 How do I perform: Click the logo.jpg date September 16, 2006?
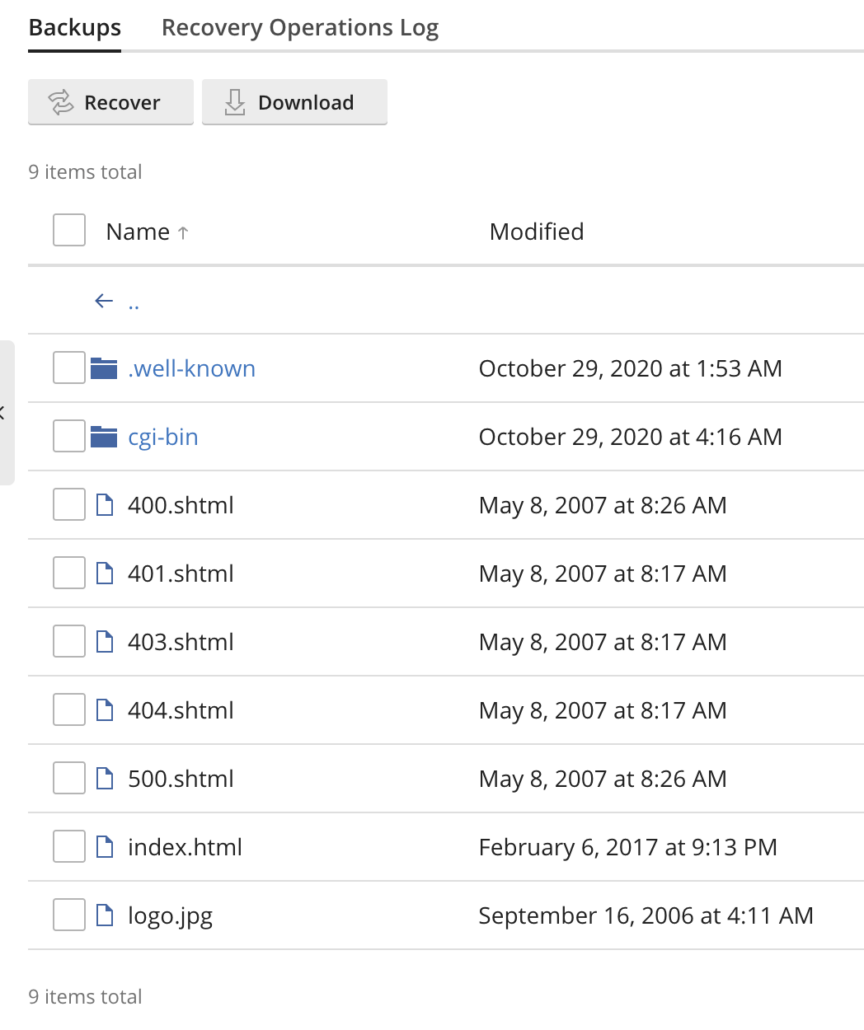[646, 916]
